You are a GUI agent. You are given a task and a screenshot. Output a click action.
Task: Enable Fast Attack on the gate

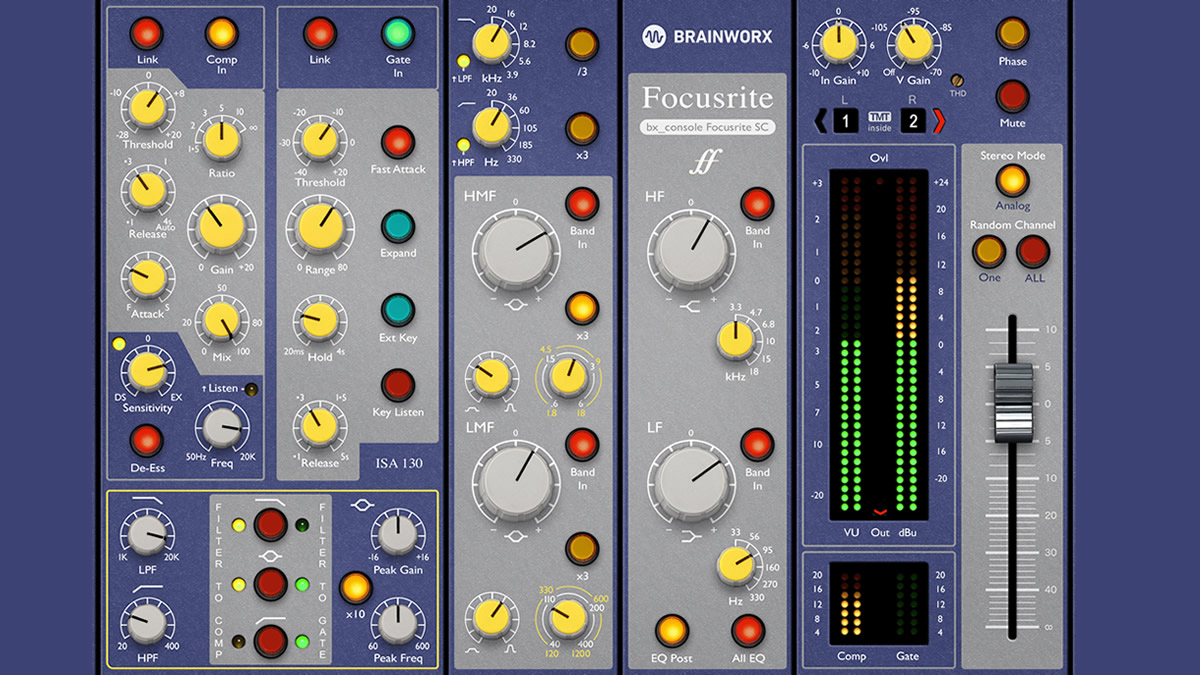tap(398, 142)
